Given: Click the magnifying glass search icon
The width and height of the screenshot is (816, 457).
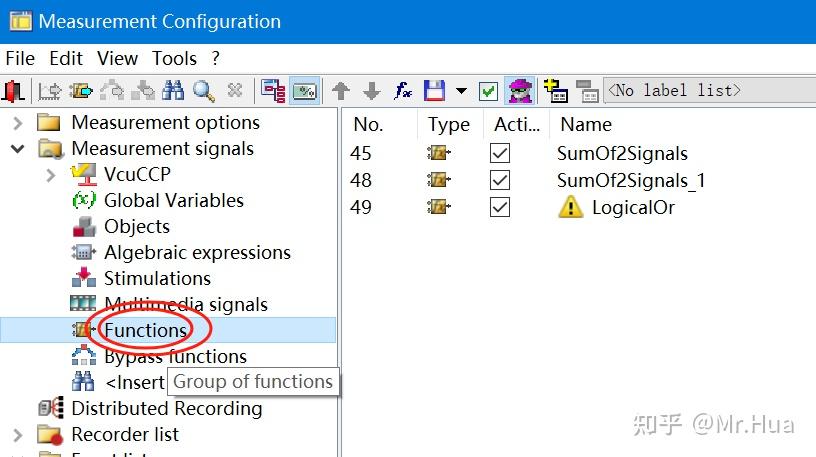Looking at the screenshot, I should click(203, 91).
